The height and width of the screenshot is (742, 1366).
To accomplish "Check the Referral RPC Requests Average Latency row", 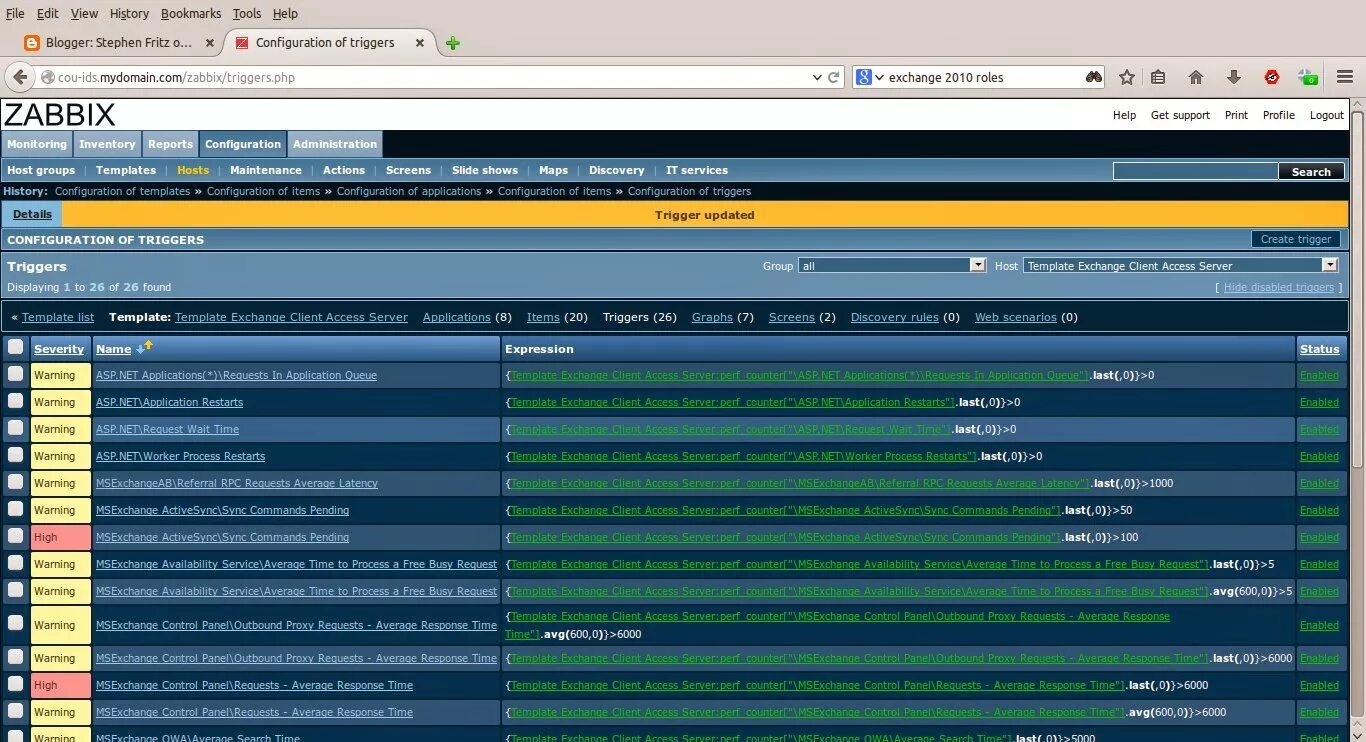I will tap(15, 482).
